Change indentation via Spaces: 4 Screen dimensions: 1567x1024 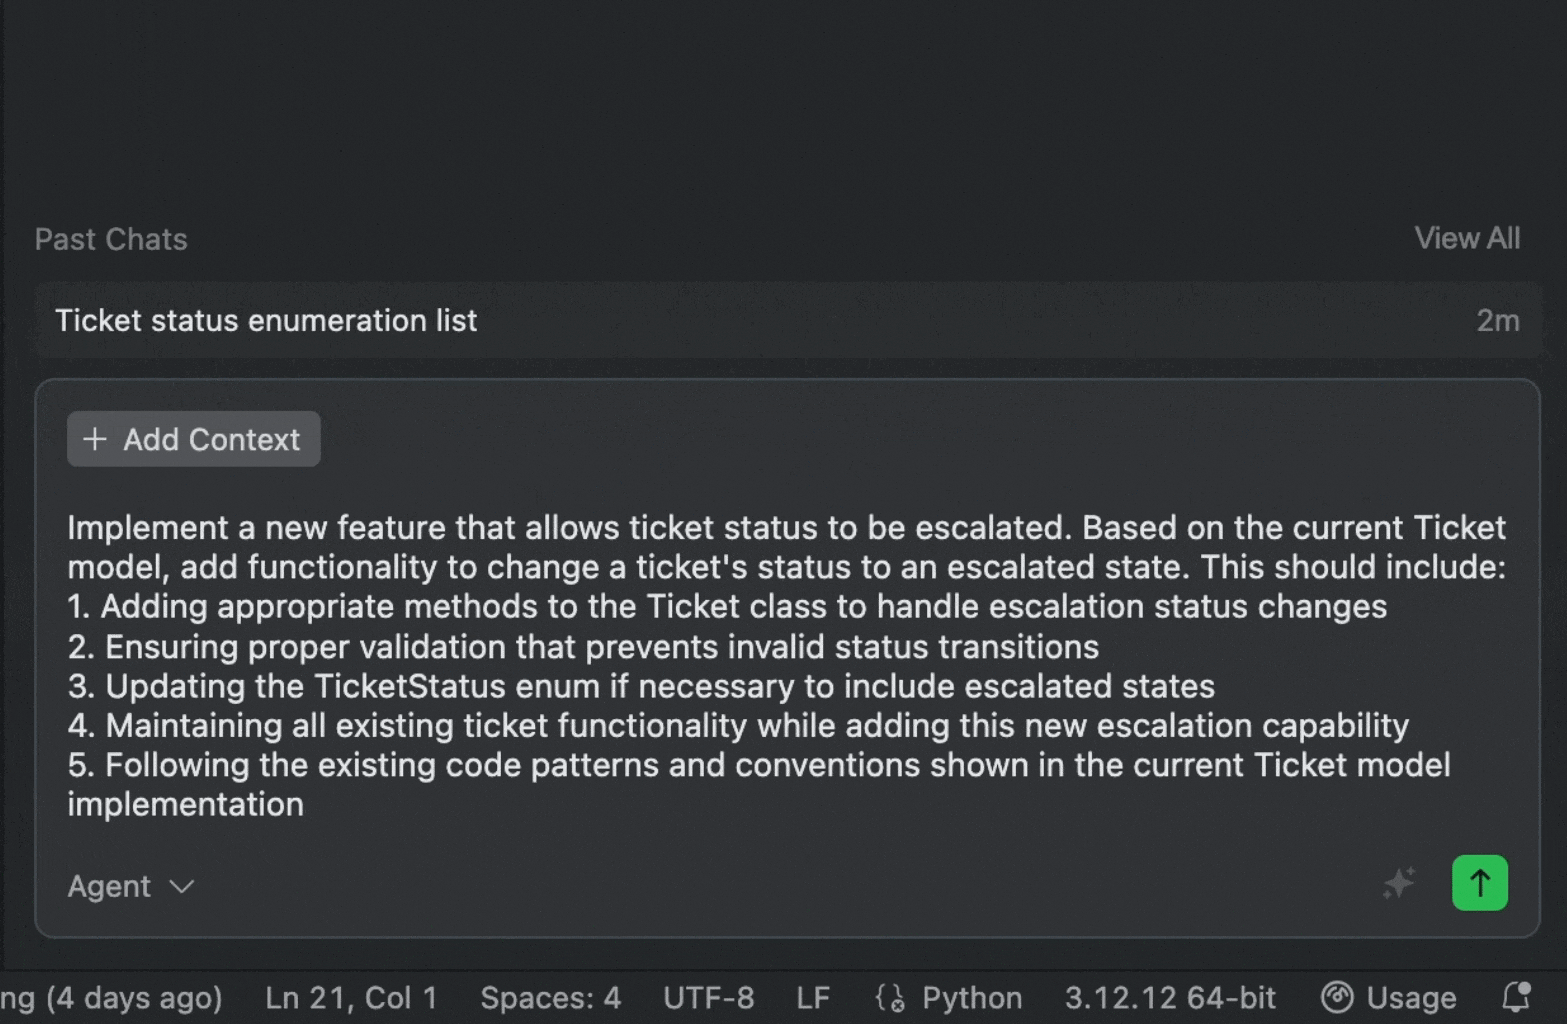coord(550,997)
